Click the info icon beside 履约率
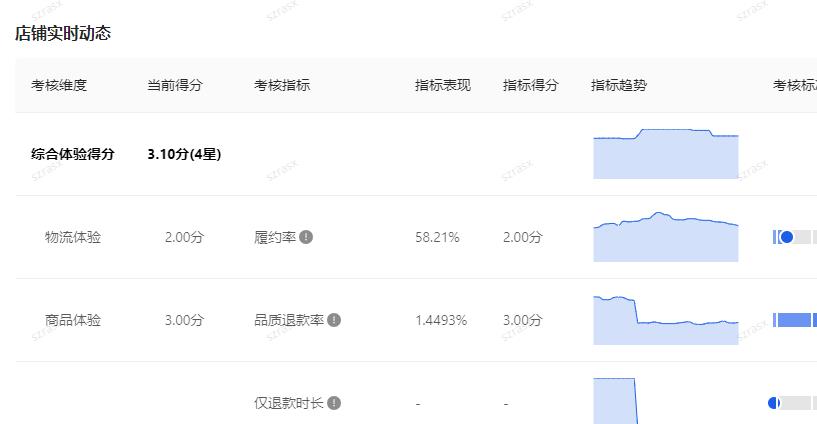This screenshot has width=817, height=424. click(x=306, y=237)
